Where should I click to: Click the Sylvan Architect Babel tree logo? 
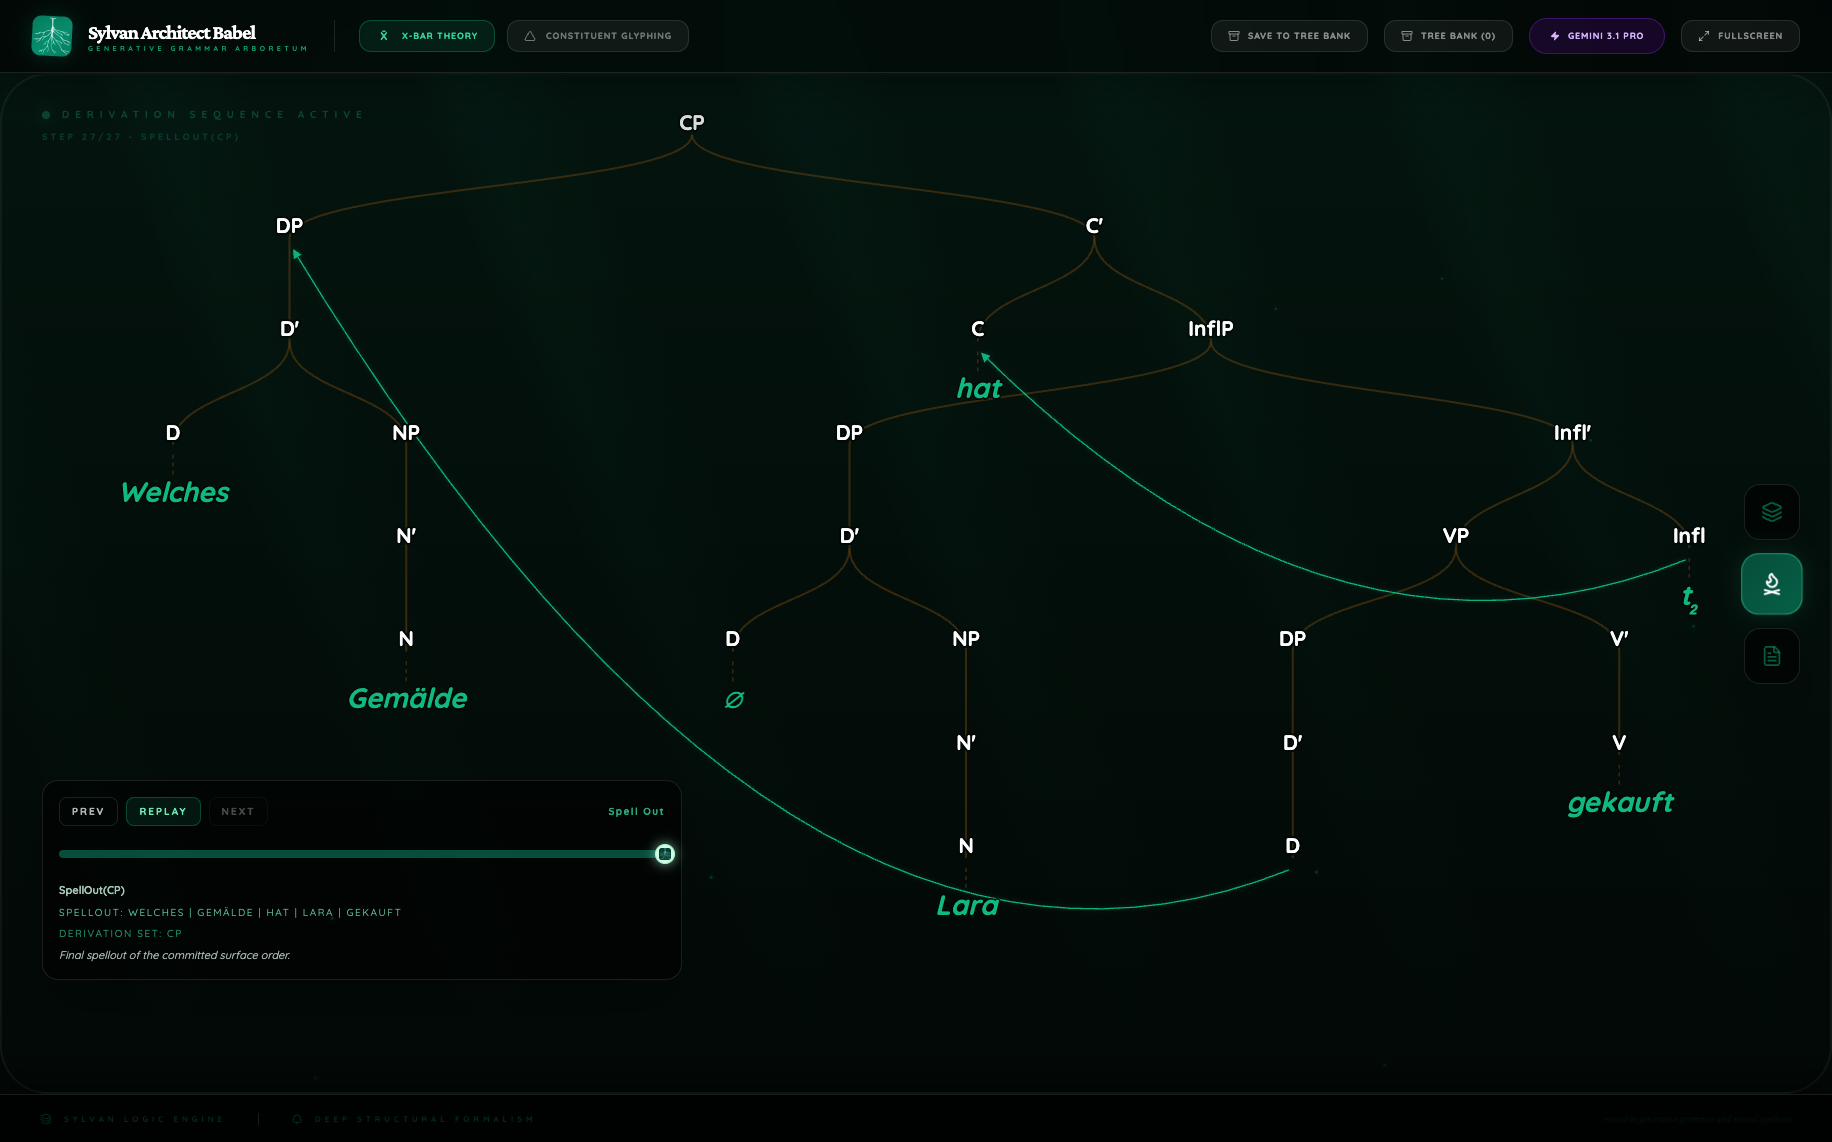coord(52,36)
